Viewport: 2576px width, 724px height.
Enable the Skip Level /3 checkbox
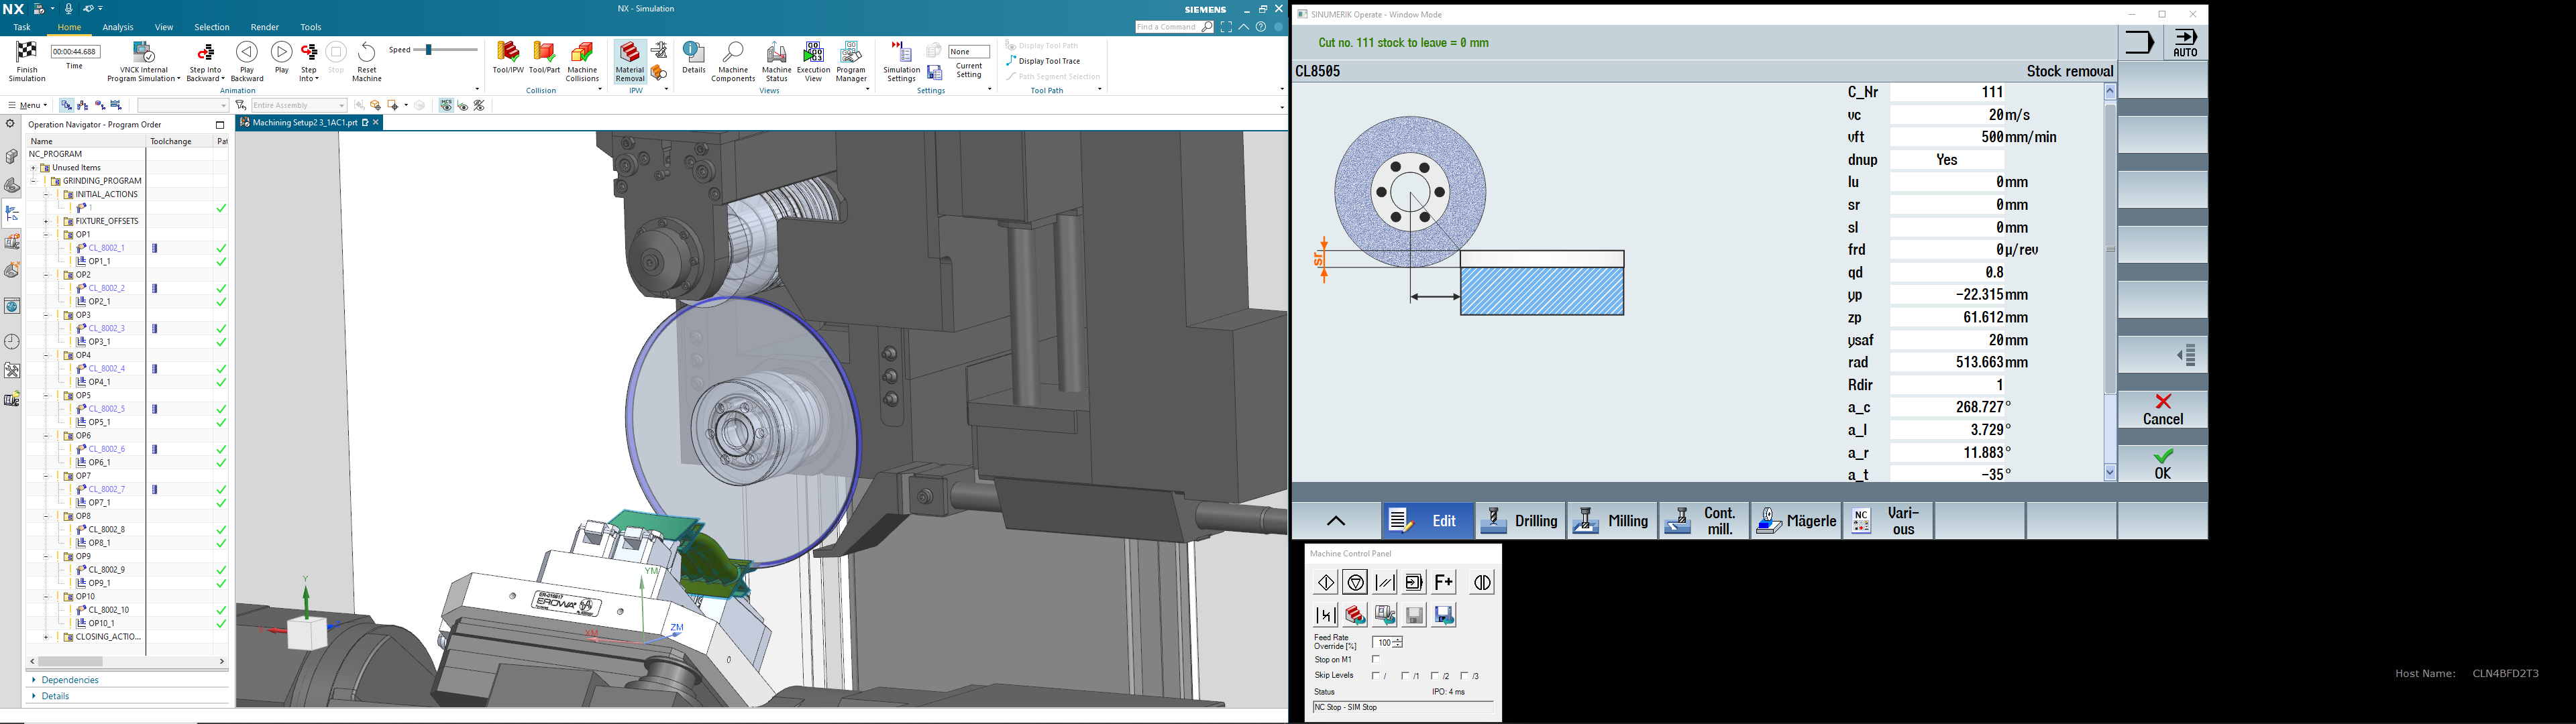1466,676
